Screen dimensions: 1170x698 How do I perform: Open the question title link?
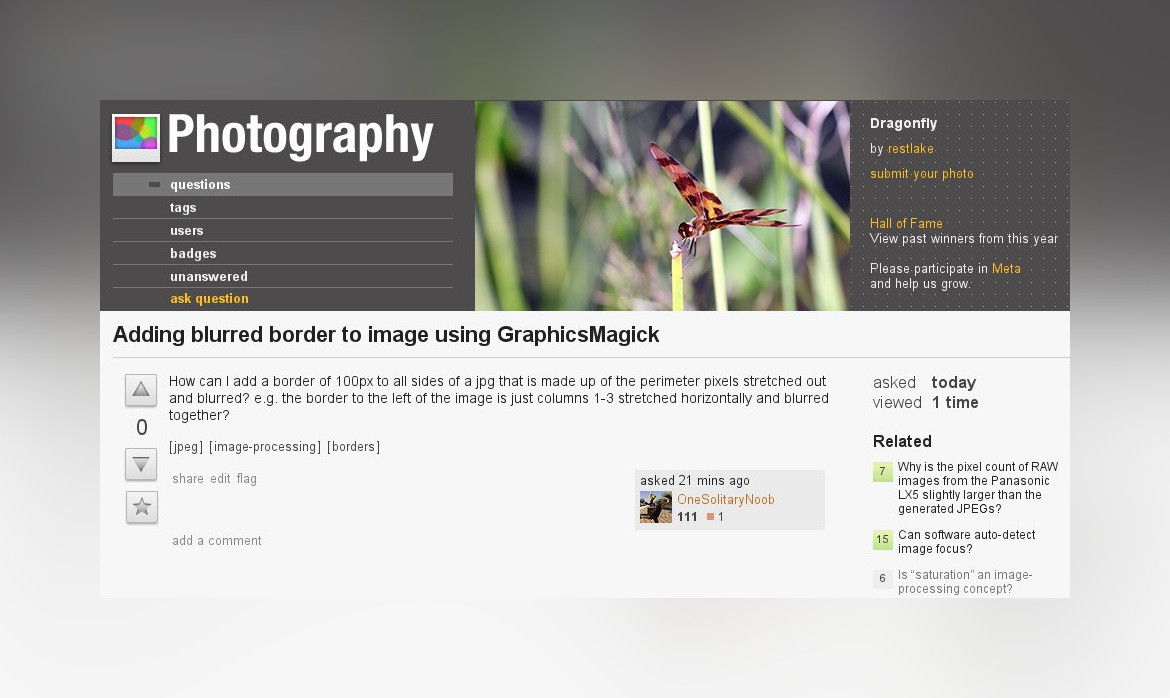pos(386,334)
